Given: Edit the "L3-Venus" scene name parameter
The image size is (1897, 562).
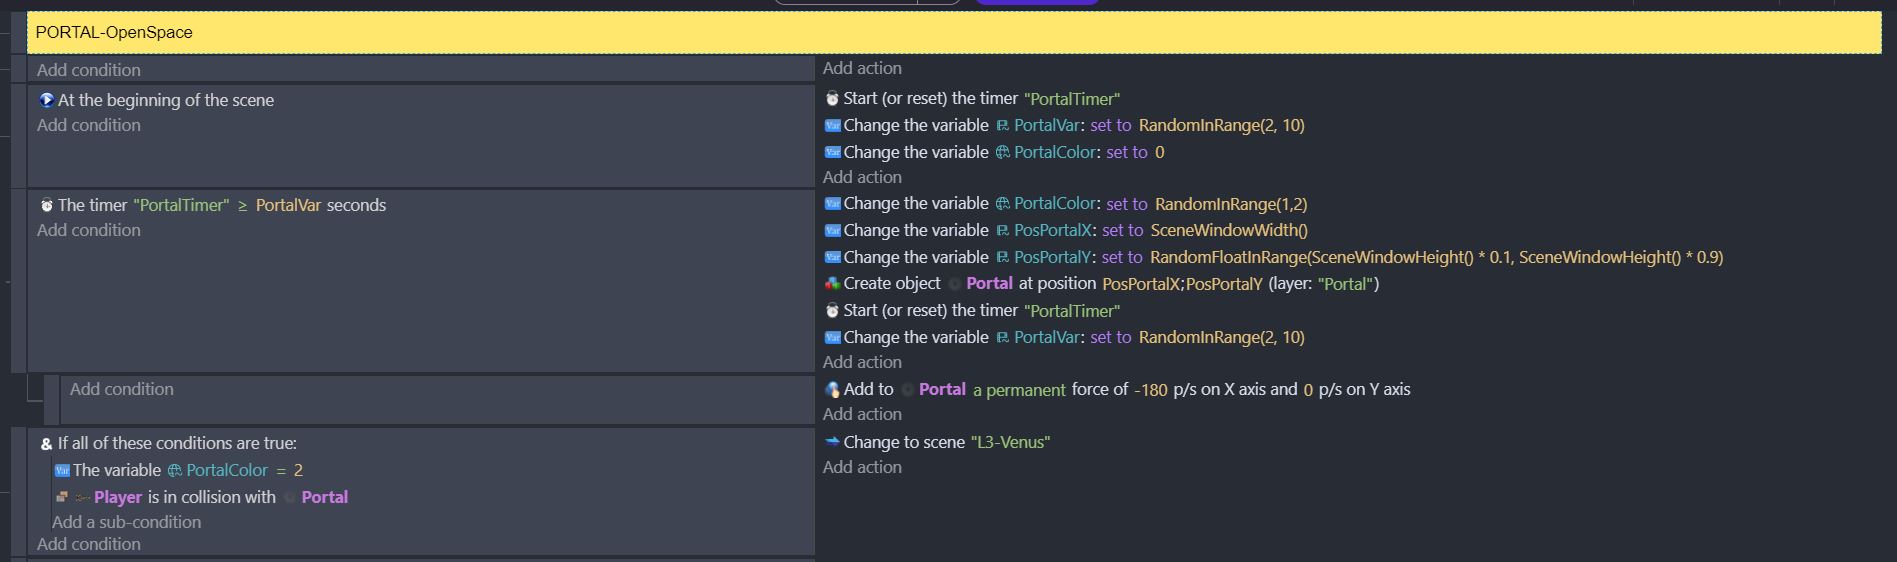Looking at the screenshot, I should tap(1010, 442).
